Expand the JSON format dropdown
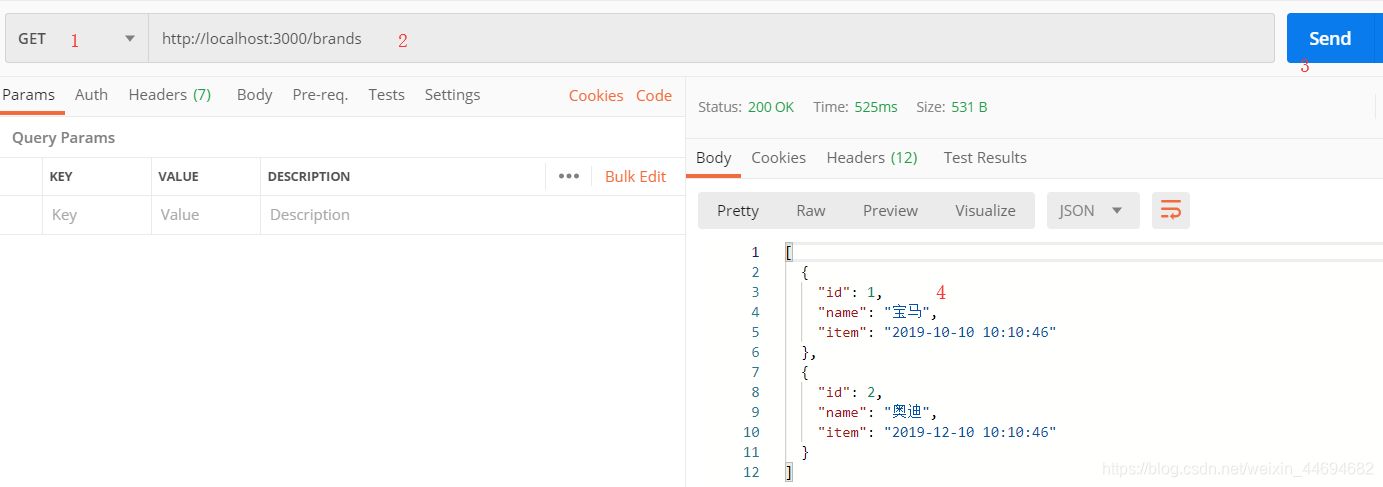This screenshot has width=1383, height=487. click(x=1093, y=210)
